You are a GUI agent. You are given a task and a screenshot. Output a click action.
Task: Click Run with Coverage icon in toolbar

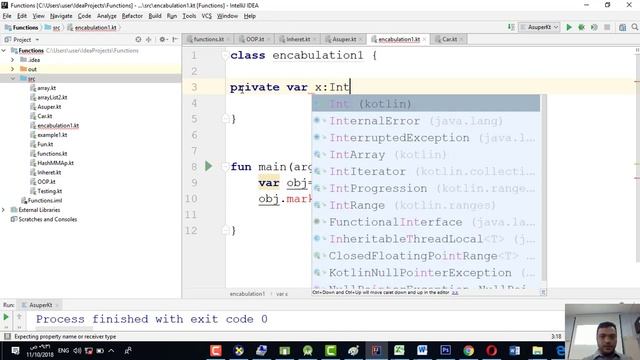594,27
